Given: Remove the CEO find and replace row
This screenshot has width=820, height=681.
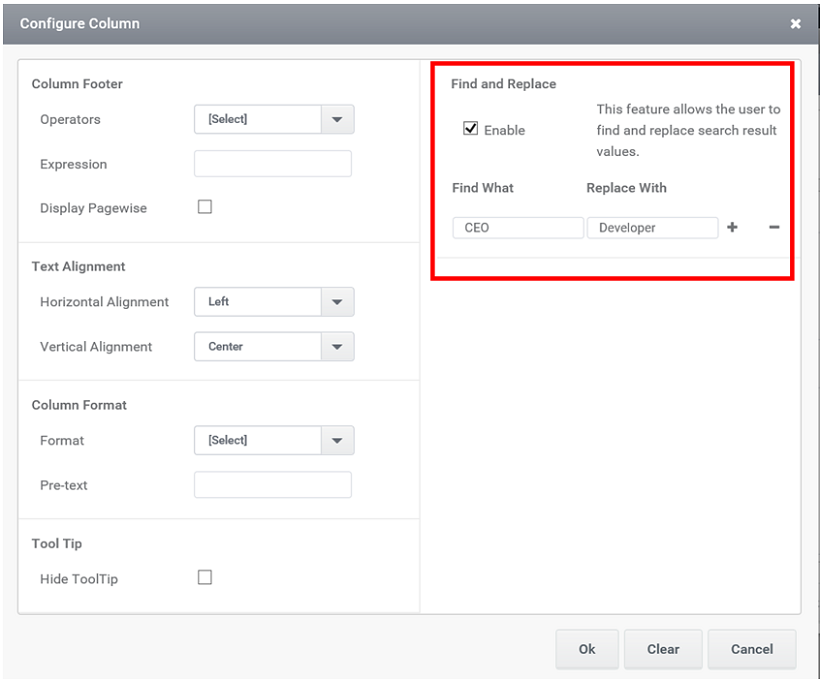Looking at the screenshot, I should pyautogui.click(x=774, y=227).
